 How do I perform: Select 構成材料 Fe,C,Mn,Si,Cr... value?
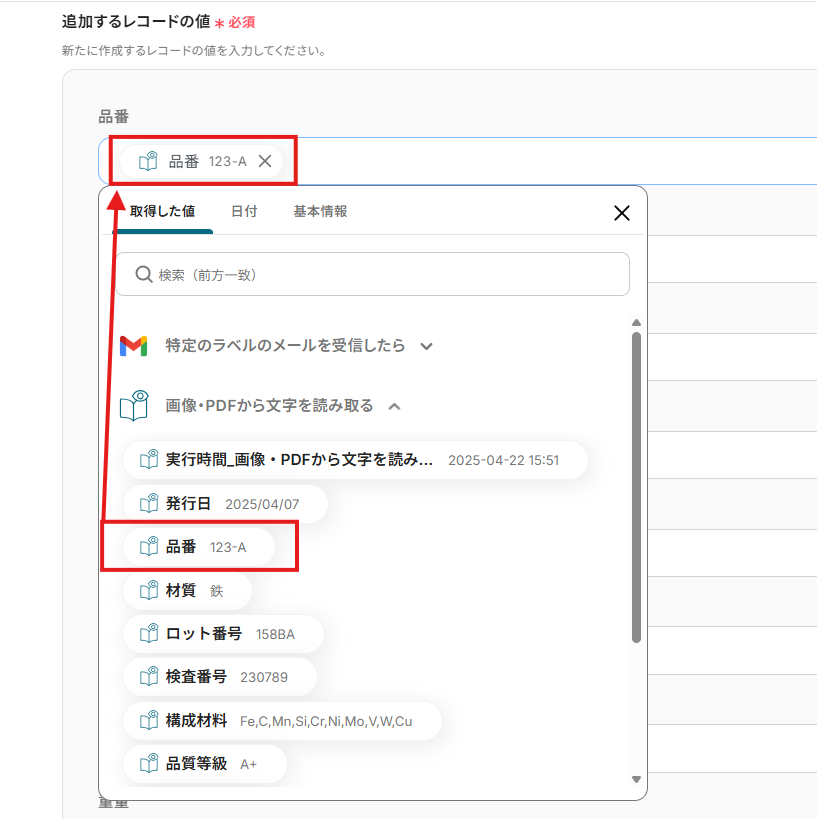coord(282,721)
